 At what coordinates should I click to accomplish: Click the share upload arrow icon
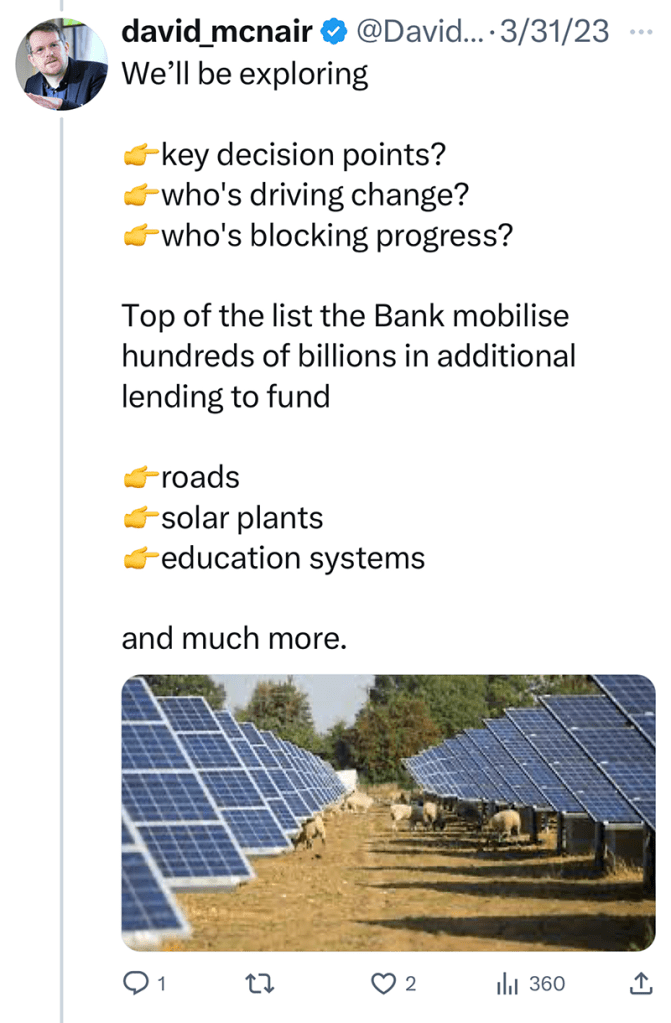pos(639,984)
